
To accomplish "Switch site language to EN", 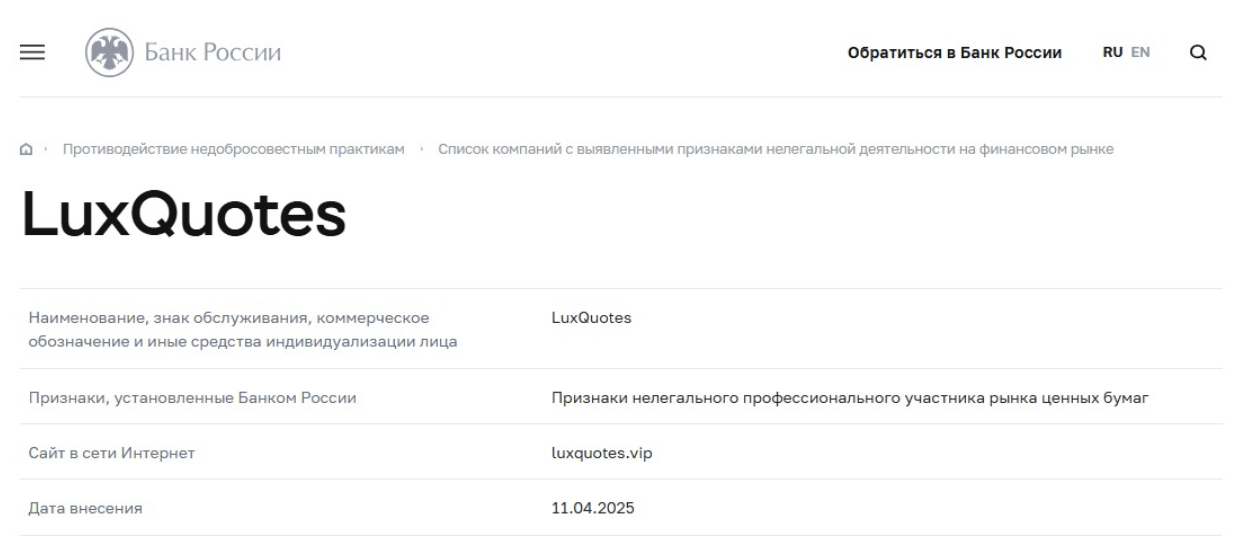I will (1140, 53).
